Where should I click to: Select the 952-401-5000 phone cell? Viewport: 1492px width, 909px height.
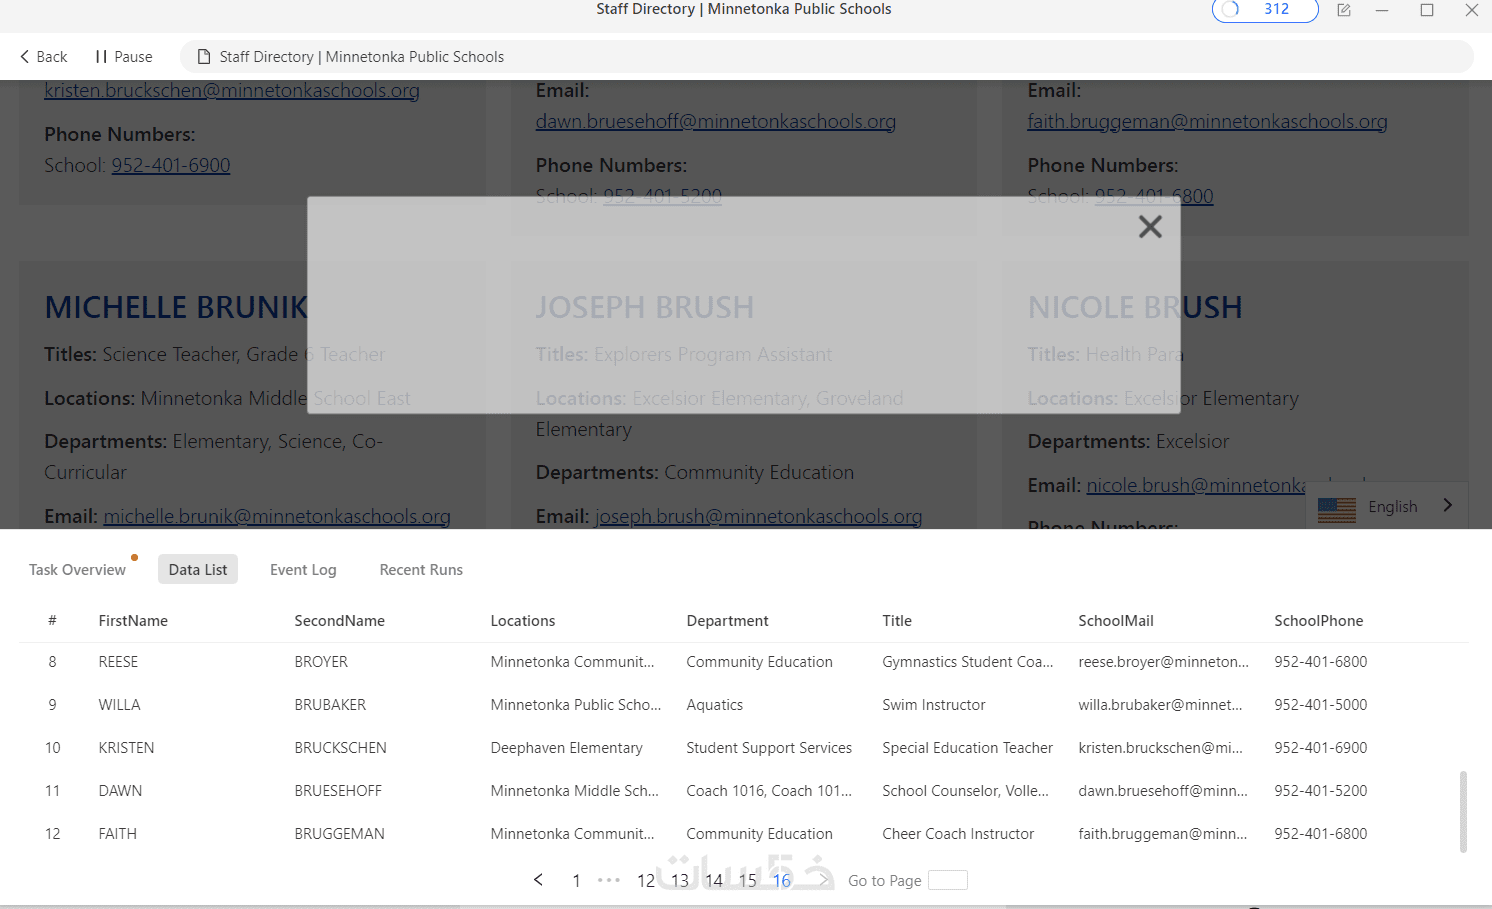[1321, 705]
